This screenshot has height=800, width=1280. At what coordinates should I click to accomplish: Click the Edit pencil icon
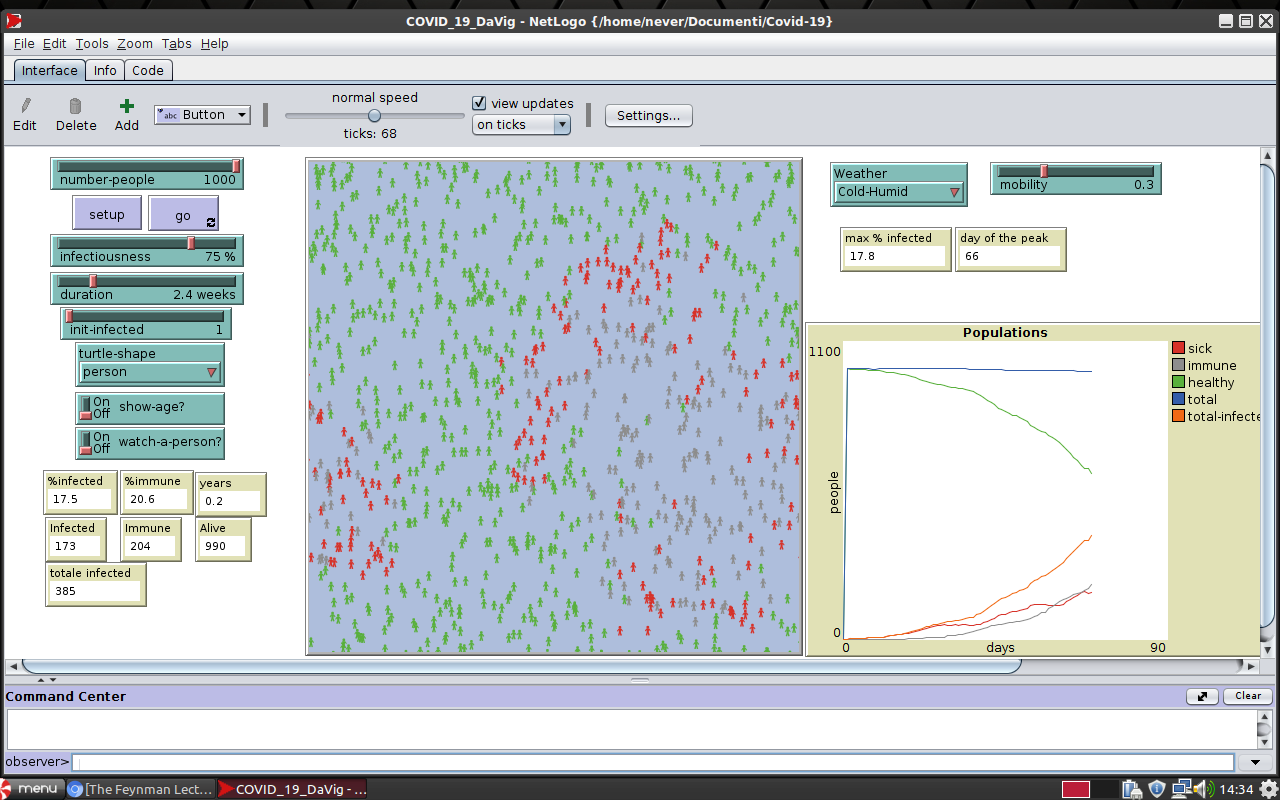tap(25, 106)
